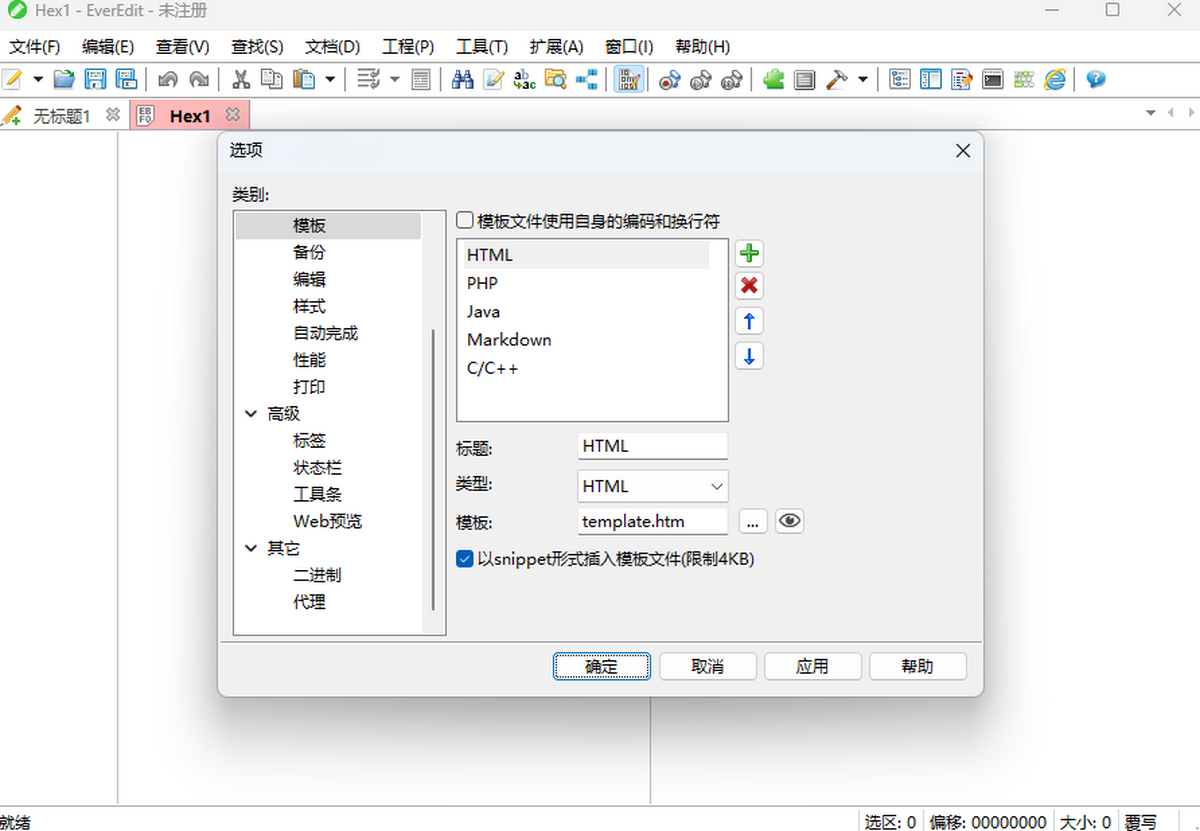Click the category list vertical scrollbar
The image size is (1200, 831).
click(433, 470)
